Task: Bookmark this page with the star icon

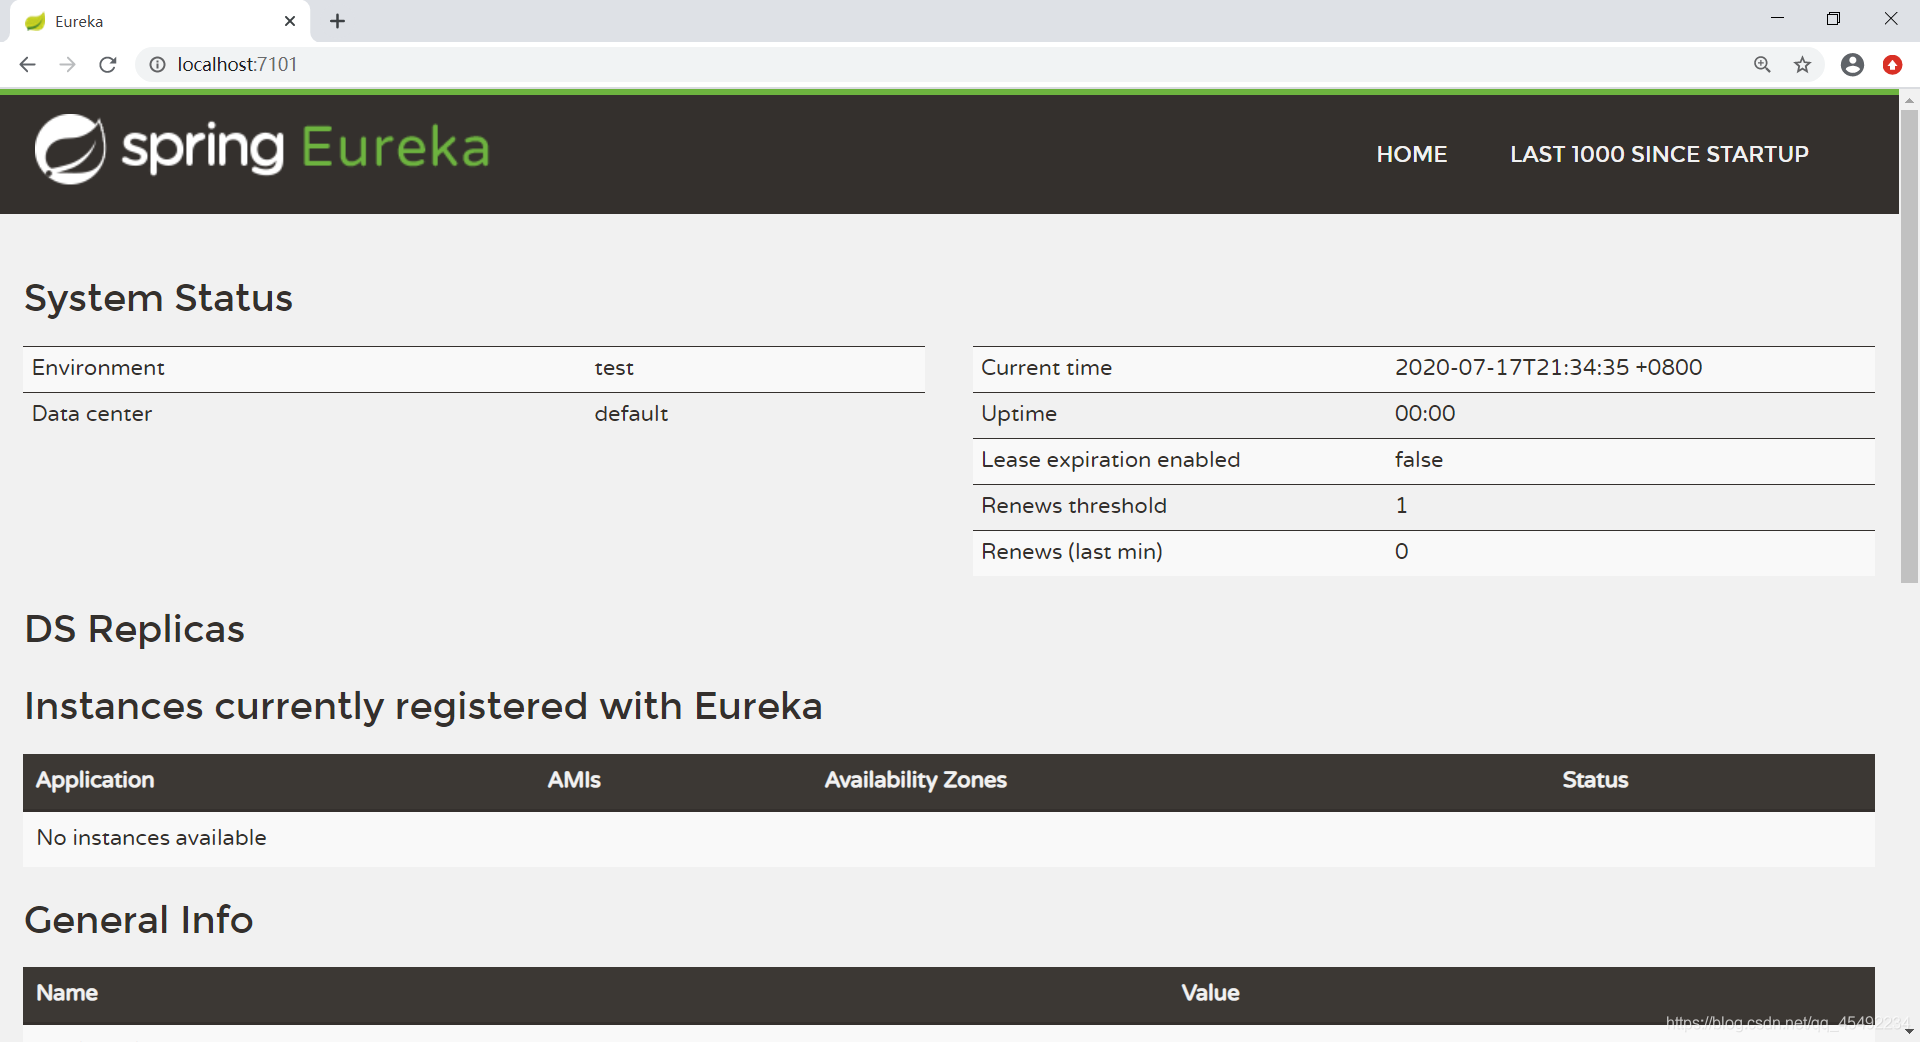Action: click(x=1802, y=64)
